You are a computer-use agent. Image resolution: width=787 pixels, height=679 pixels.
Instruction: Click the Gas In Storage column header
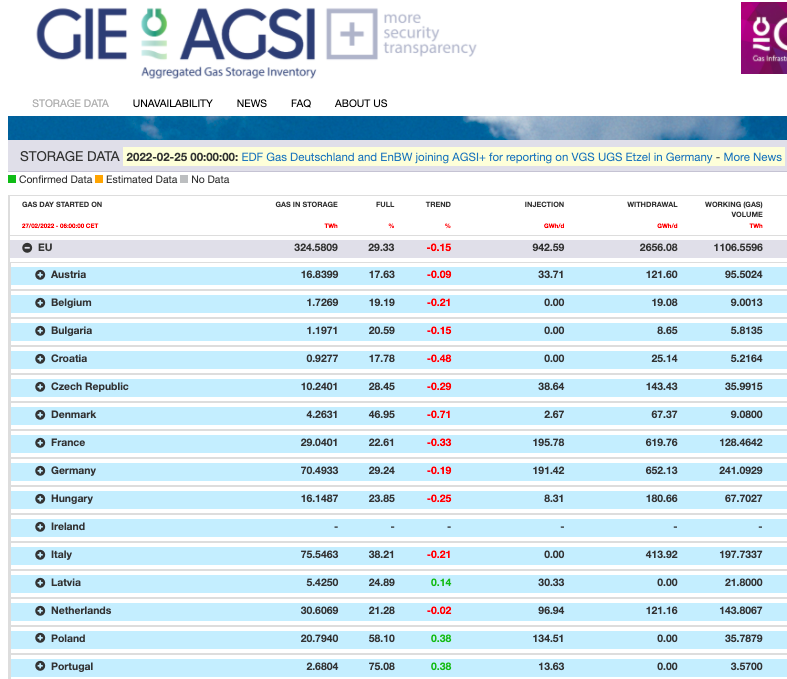(x=306, y=204)
